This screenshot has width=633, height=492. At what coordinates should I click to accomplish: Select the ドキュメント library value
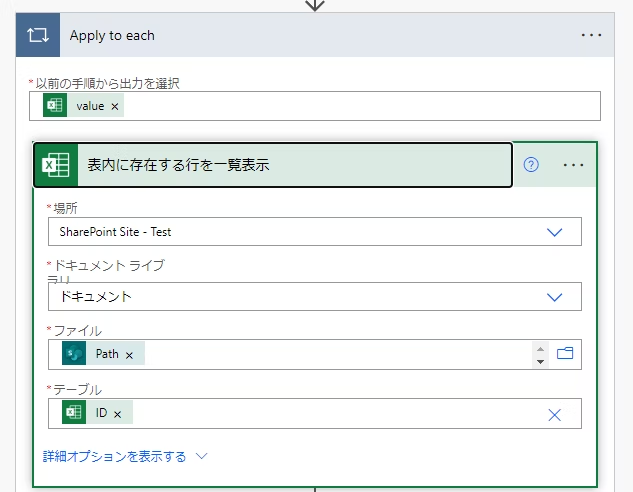[96, 297]
